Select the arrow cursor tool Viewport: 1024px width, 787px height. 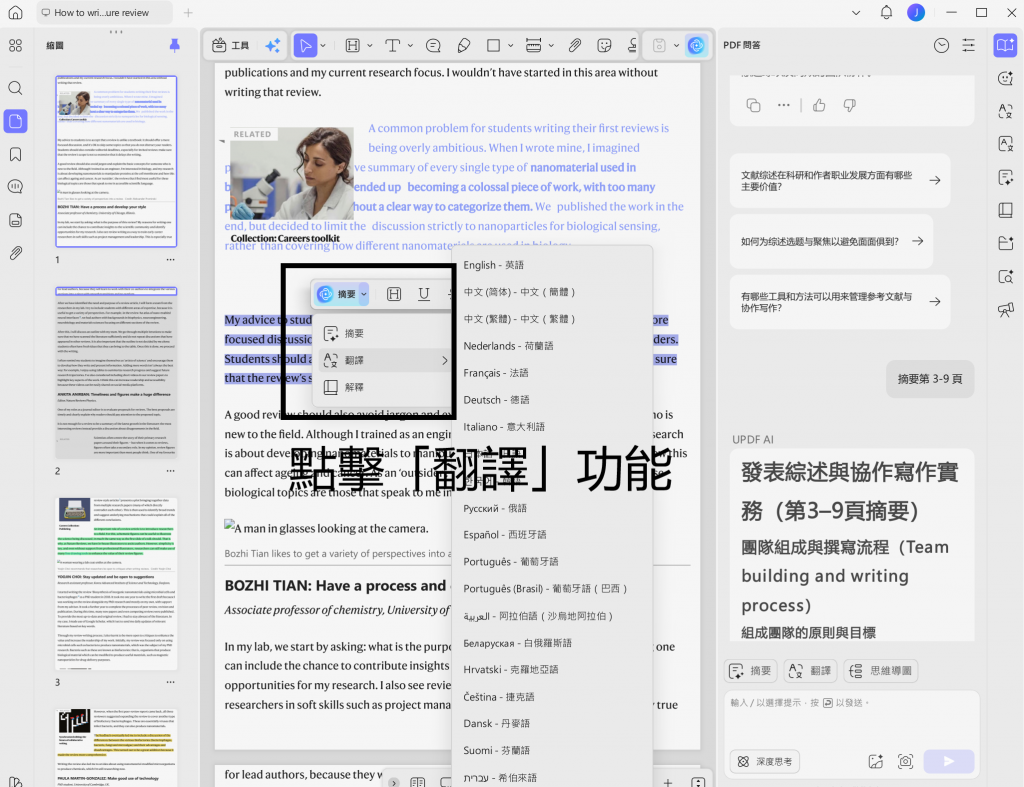pyautogui.click(x=304, y=45)
